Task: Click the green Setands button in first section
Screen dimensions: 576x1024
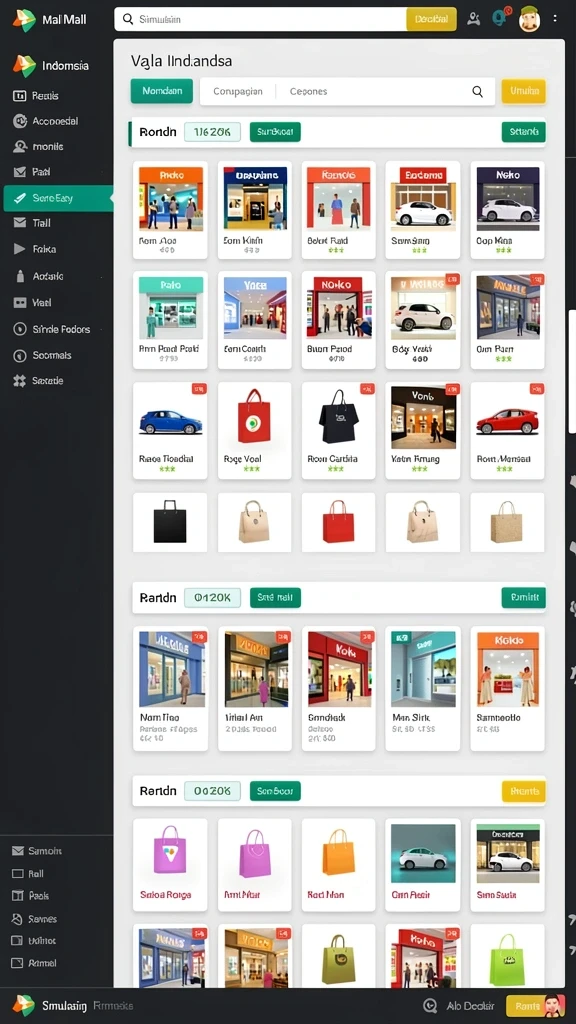Action: [x=523, y=132]
